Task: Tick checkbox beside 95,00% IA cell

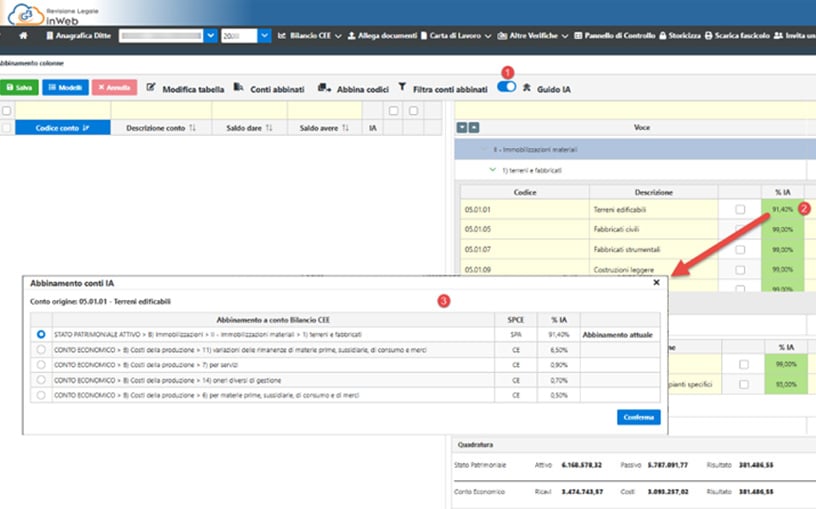Action: [x=744, y=384]
